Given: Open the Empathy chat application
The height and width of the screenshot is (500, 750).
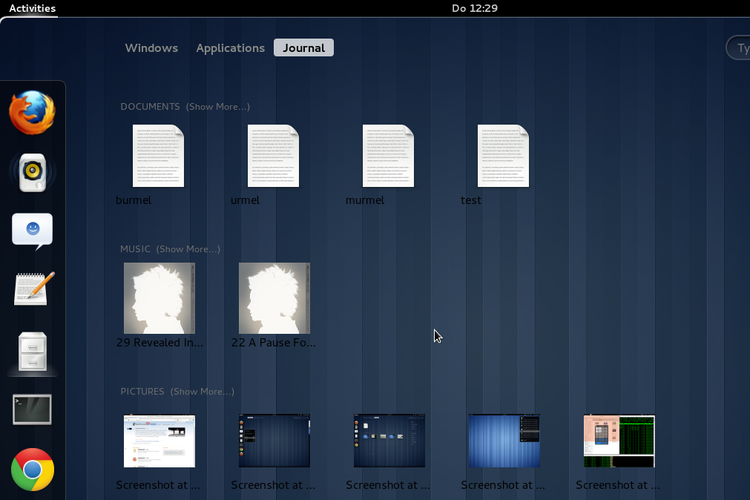Looking at the screenshot, I should pos(32,231).
